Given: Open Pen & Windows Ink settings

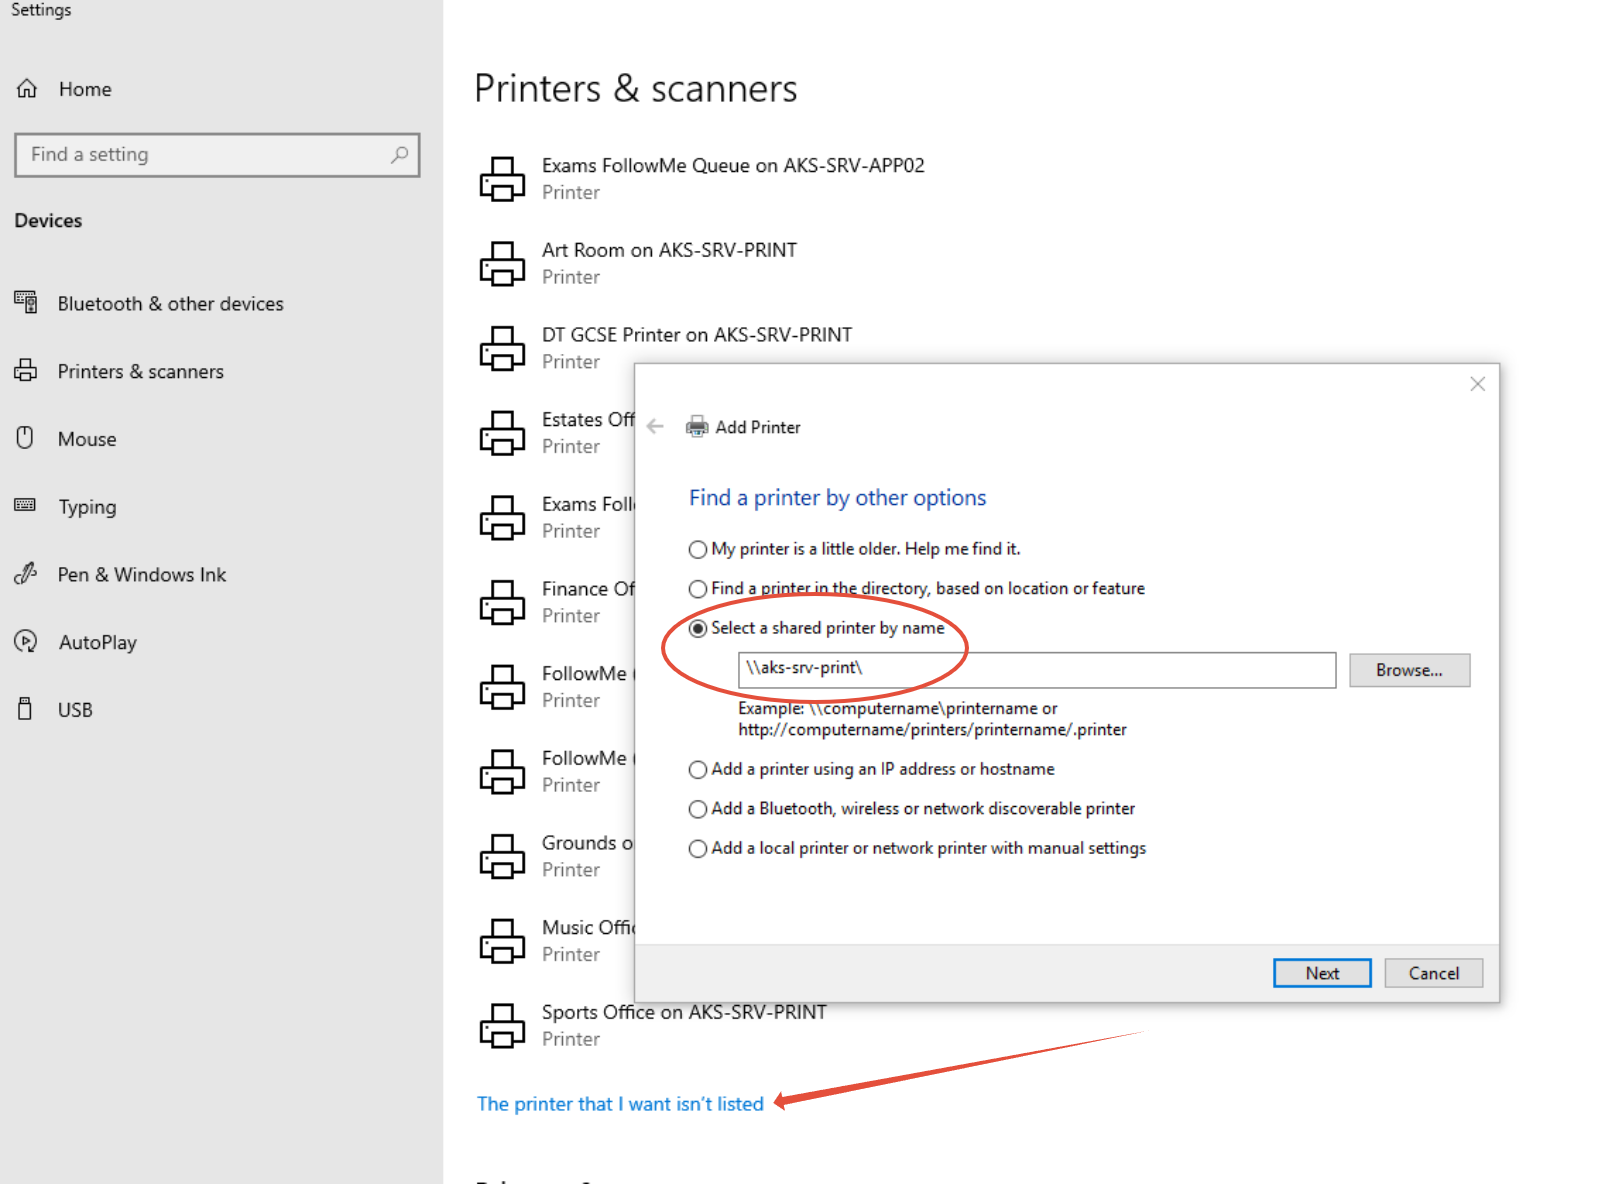Looking at the screenshot, I should coord(142,575).
